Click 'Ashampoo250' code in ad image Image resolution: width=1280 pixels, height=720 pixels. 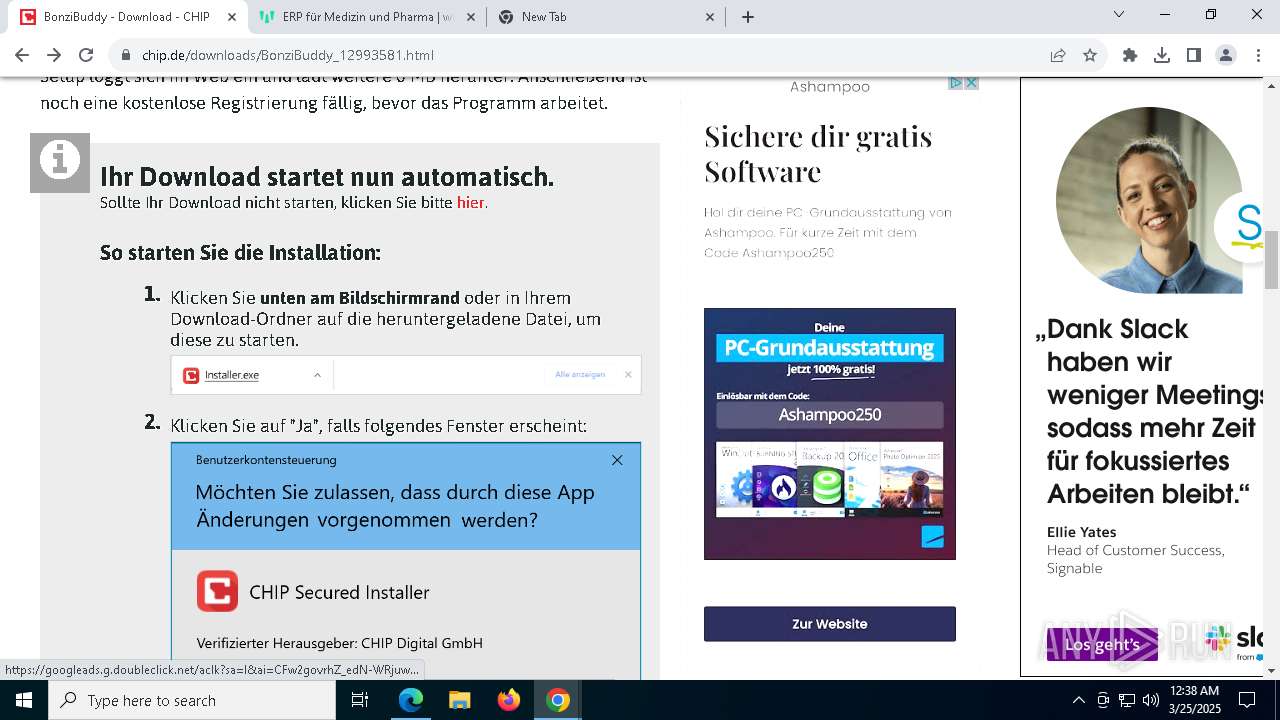830,414
